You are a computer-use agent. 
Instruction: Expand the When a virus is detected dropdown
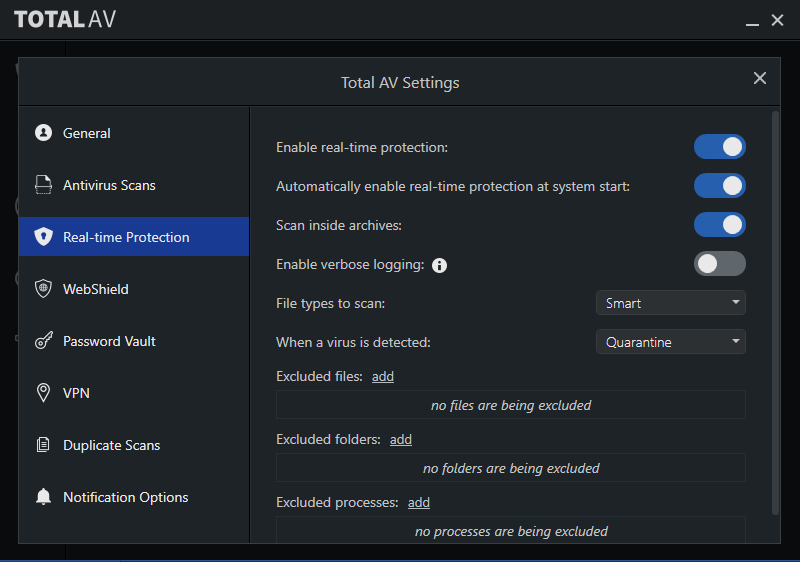(670, 342)
